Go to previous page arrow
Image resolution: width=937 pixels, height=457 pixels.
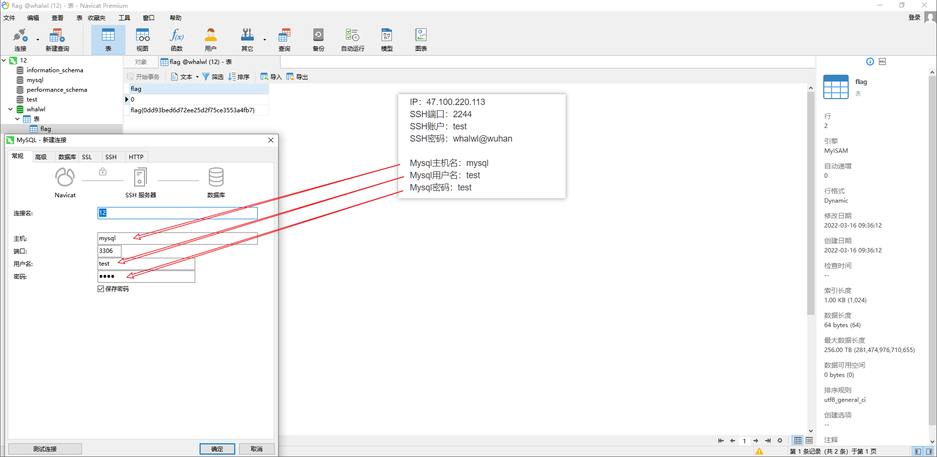[732, 440]
